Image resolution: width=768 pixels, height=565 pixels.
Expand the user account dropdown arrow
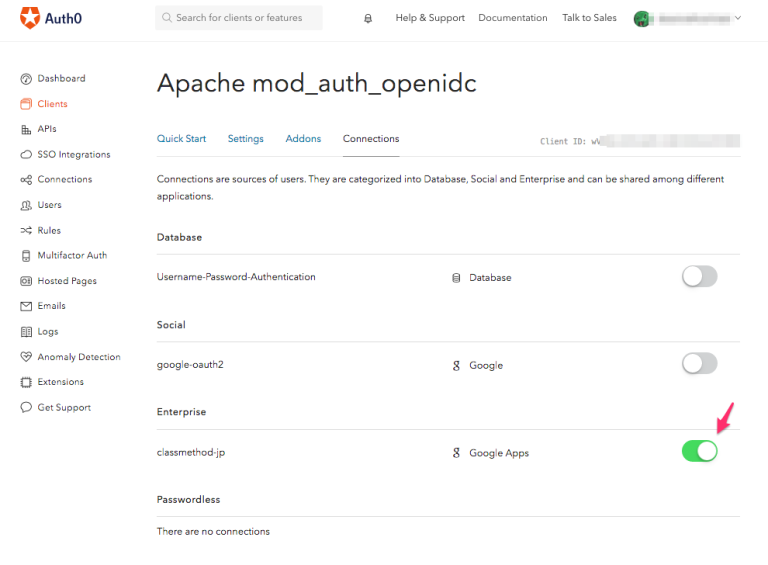[x=738, y=18]
